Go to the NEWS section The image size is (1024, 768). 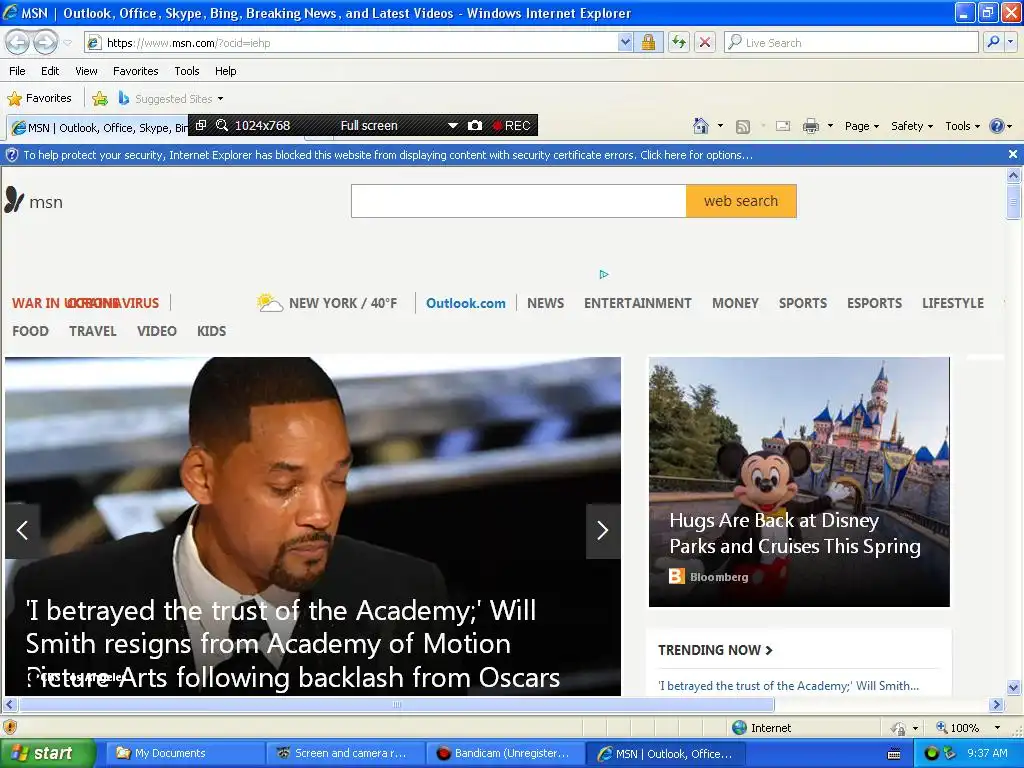click(x=545, y=303)
